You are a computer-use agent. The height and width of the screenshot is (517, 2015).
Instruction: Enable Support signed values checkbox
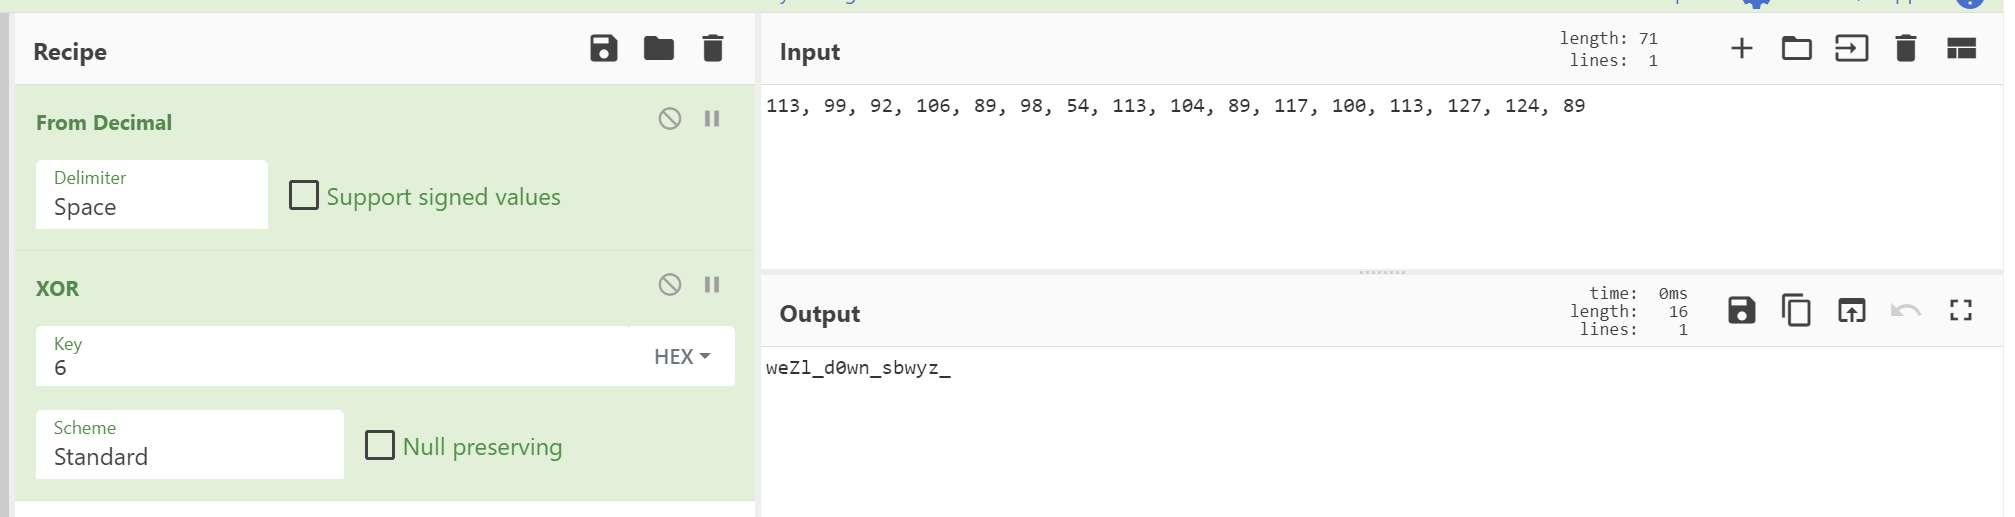click(x=304, y=195)
